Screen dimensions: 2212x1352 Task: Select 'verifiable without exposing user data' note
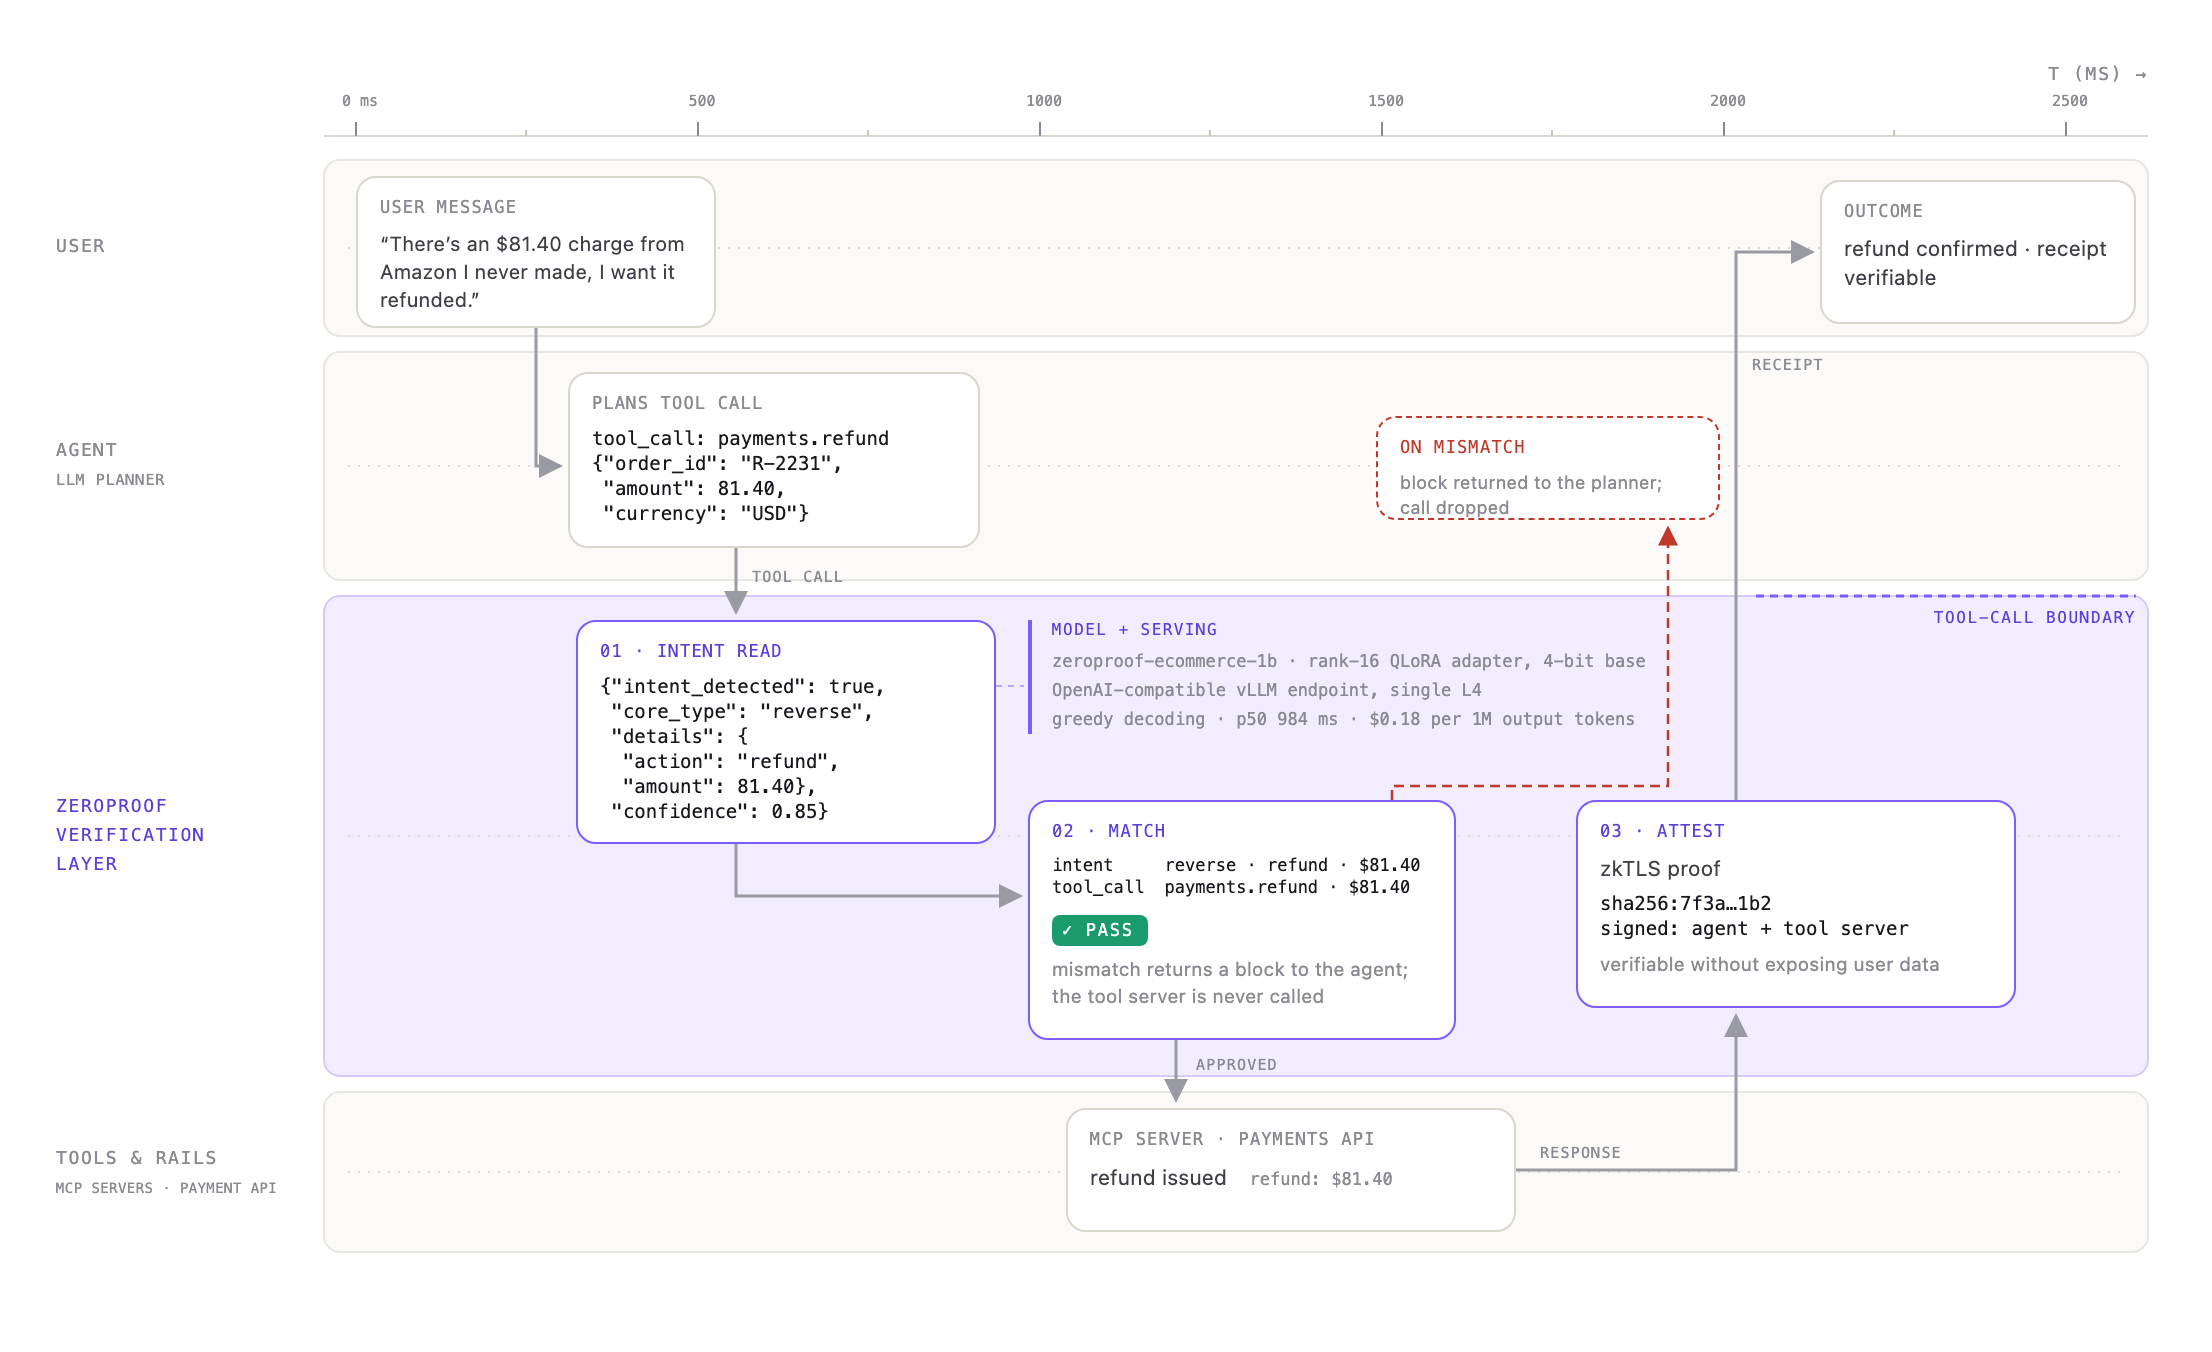[1769, 964]
